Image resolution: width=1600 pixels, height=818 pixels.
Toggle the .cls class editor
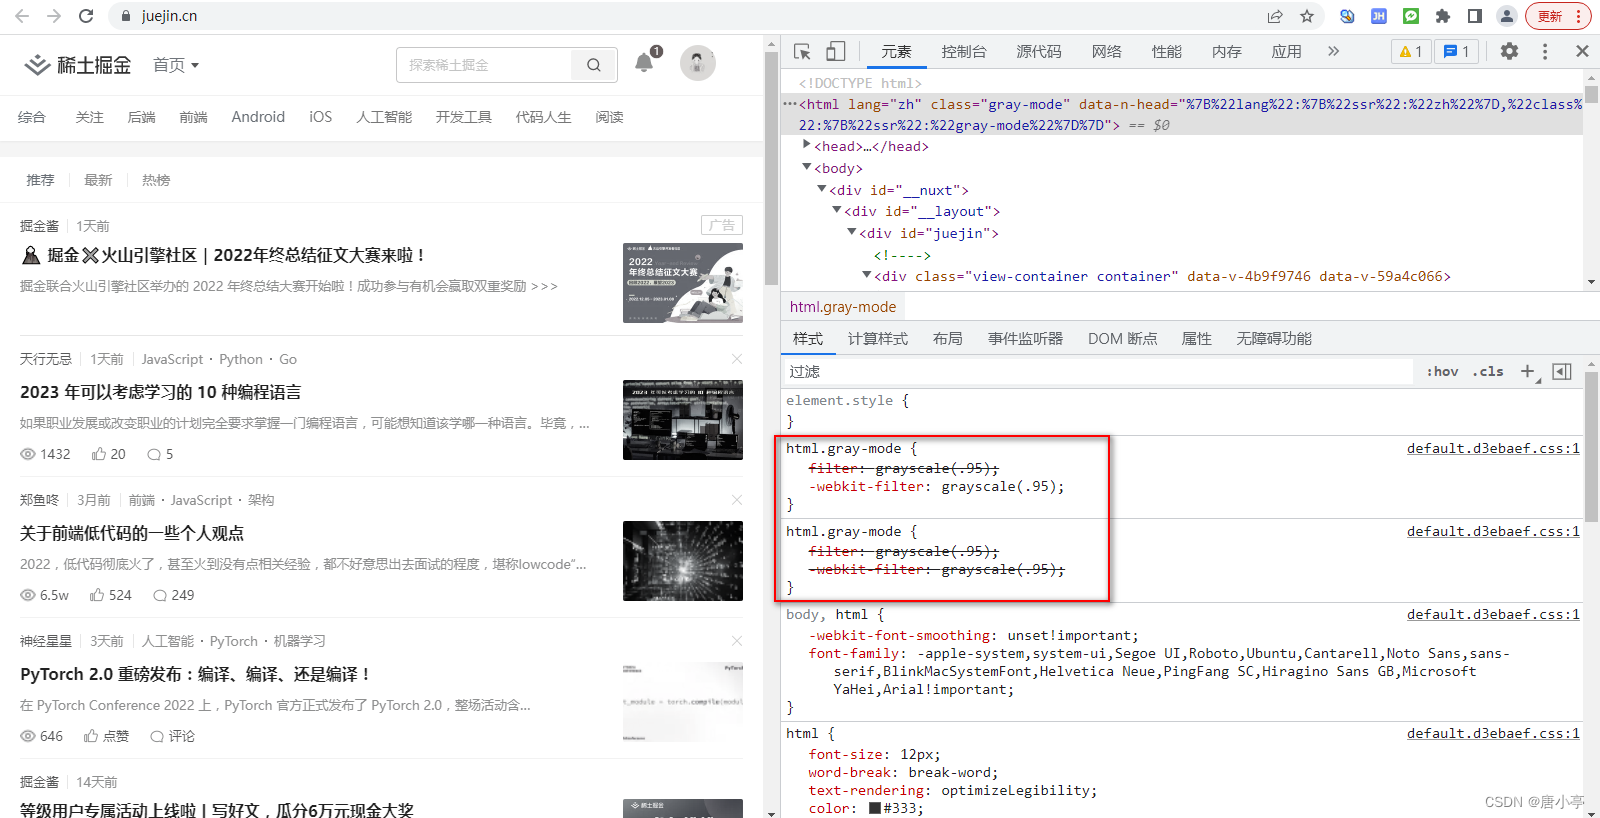point(1488,371)
